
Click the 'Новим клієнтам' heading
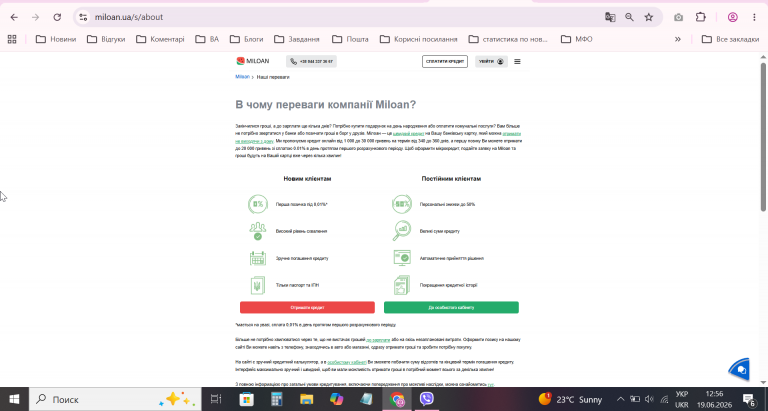click(x=307, y=179)
